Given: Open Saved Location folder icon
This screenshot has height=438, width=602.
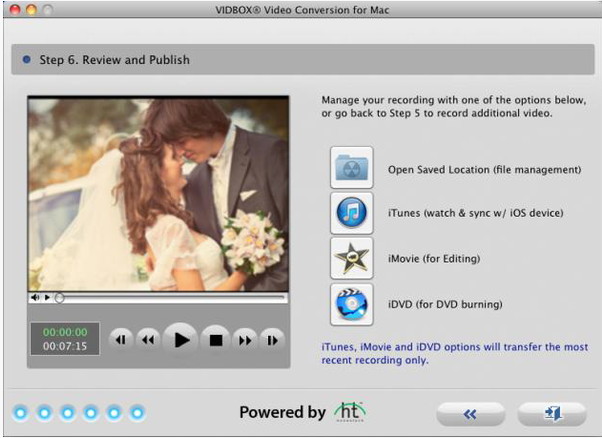Looking at the screenshot, I should 351,167.
